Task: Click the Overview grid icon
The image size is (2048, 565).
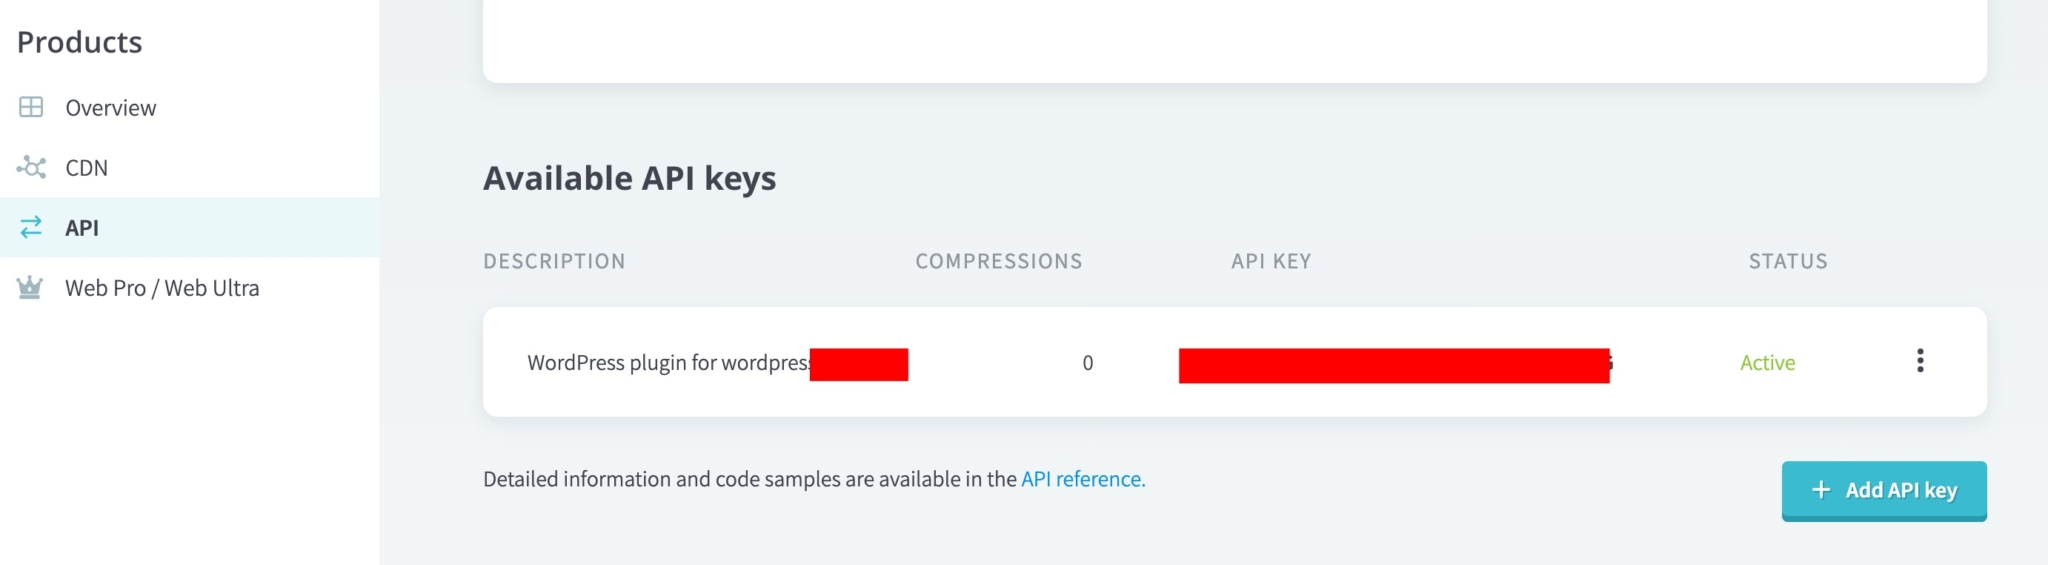Action: click(31, 107)
